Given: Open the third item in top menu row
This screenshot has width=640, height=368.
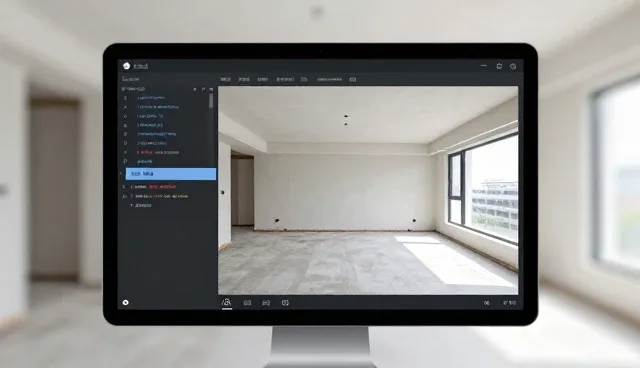Looking at the screenshot, I should click(262, 80).
